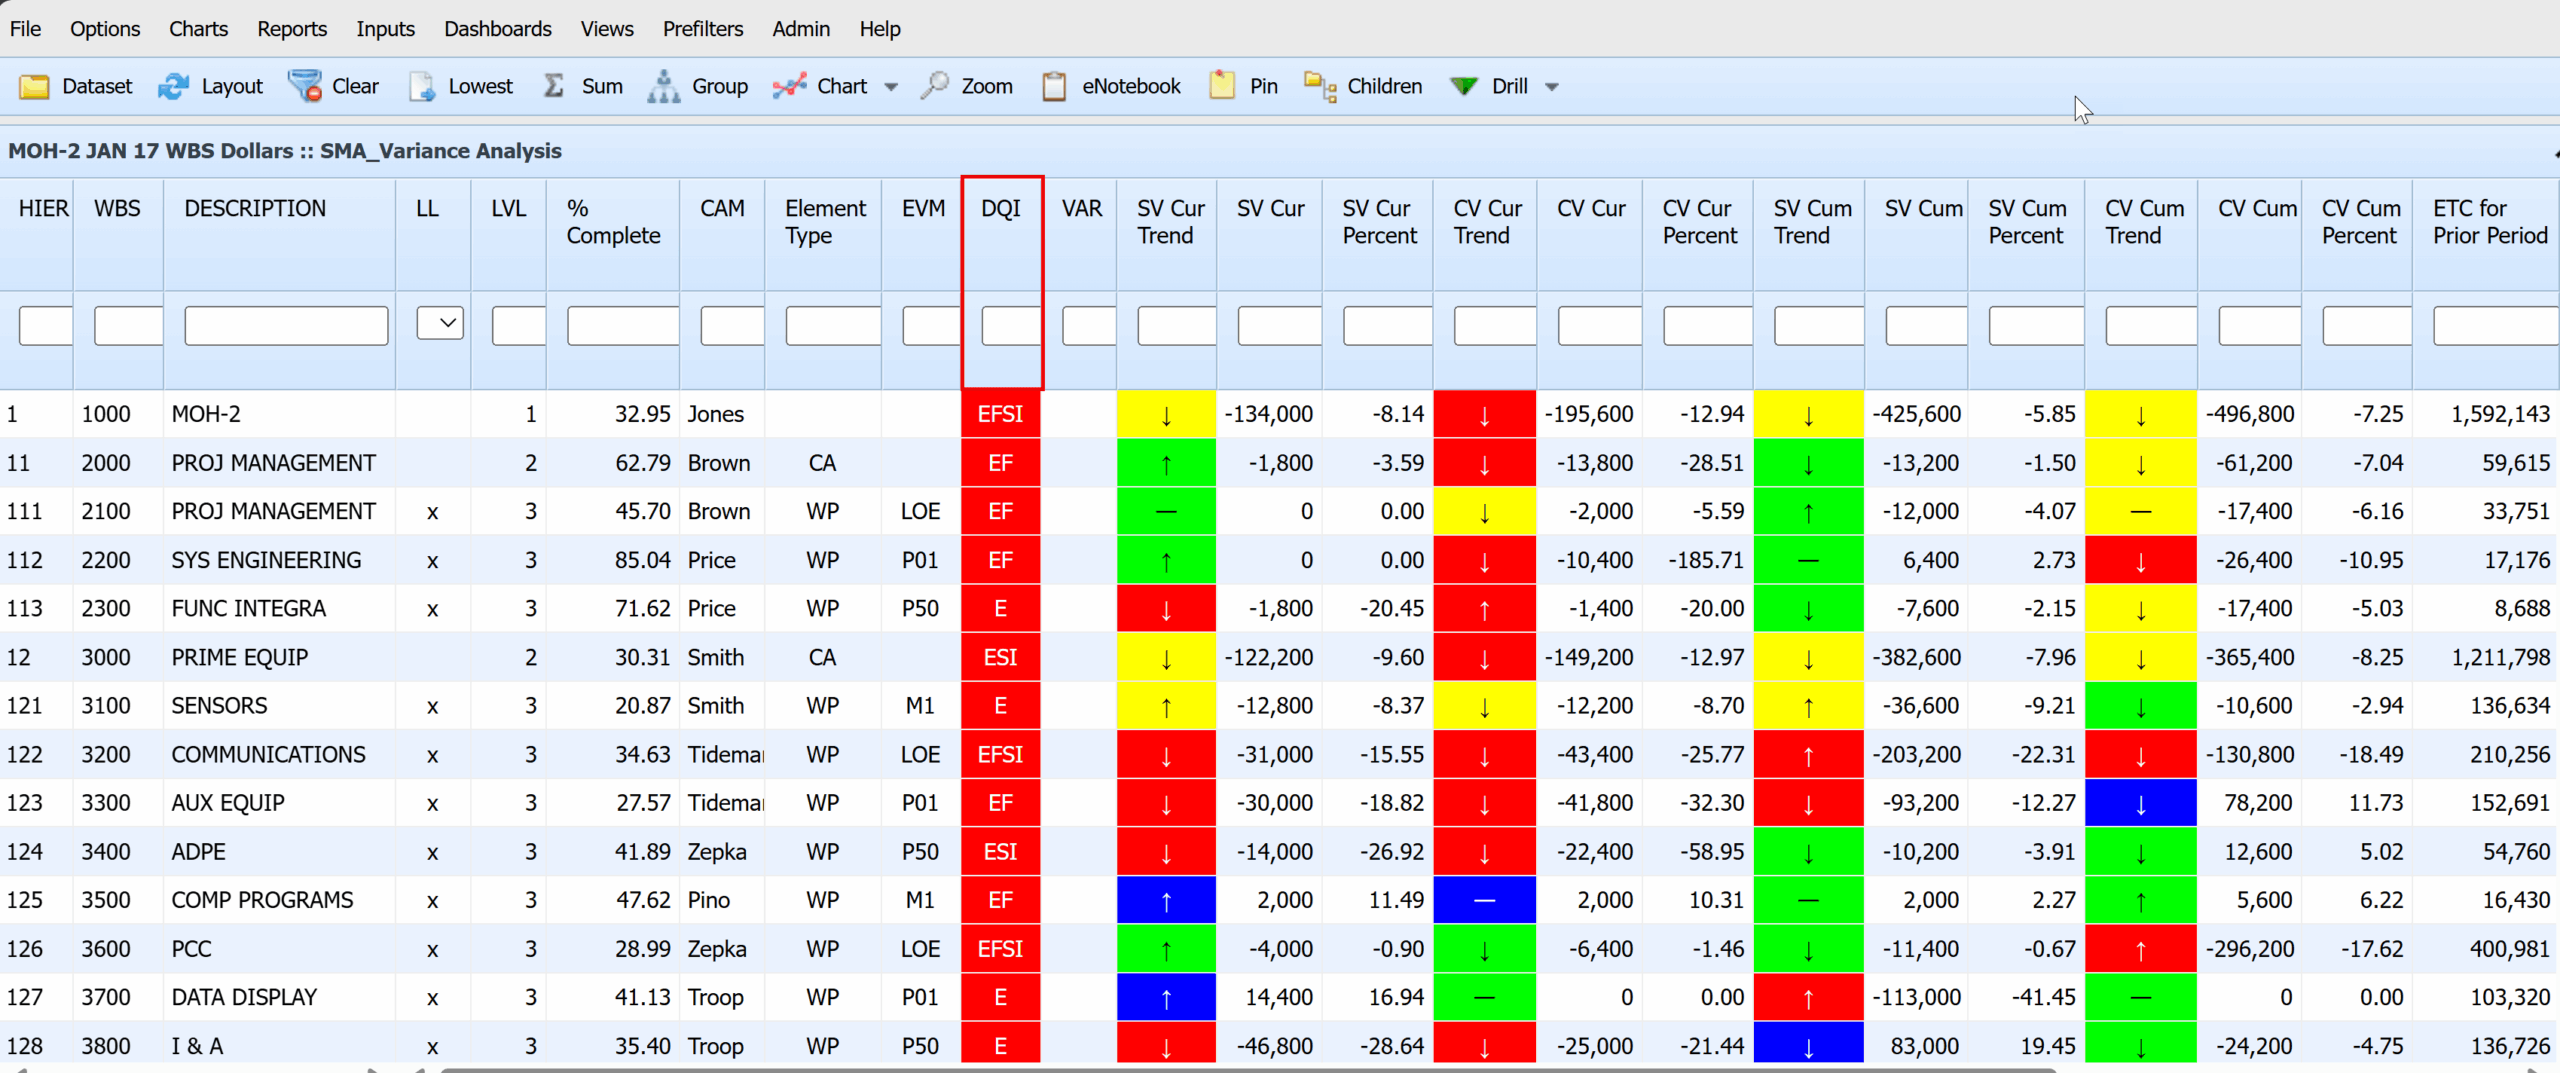
Task: Click the blue SV Cur Trend cell for COMP PROGRAMS
Action: point(1166,900)
